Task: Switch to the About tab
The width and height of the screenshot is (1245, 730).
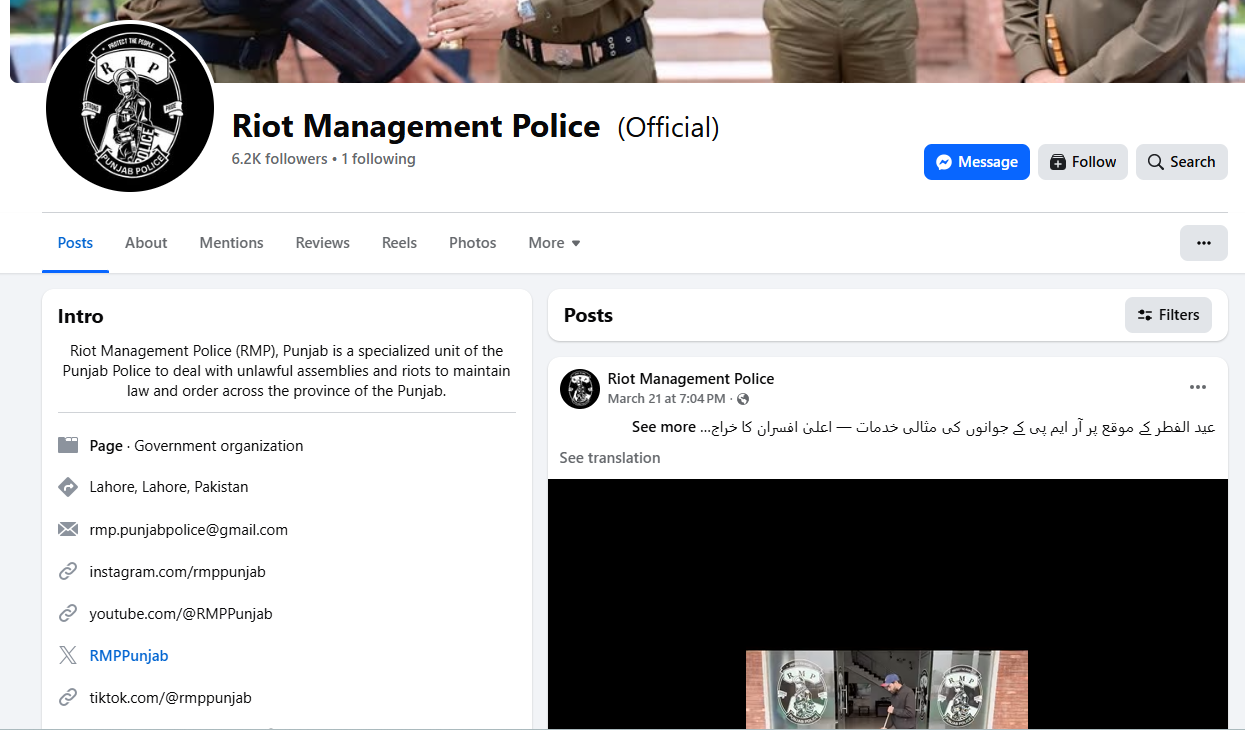Action: (x=146, y=243)
